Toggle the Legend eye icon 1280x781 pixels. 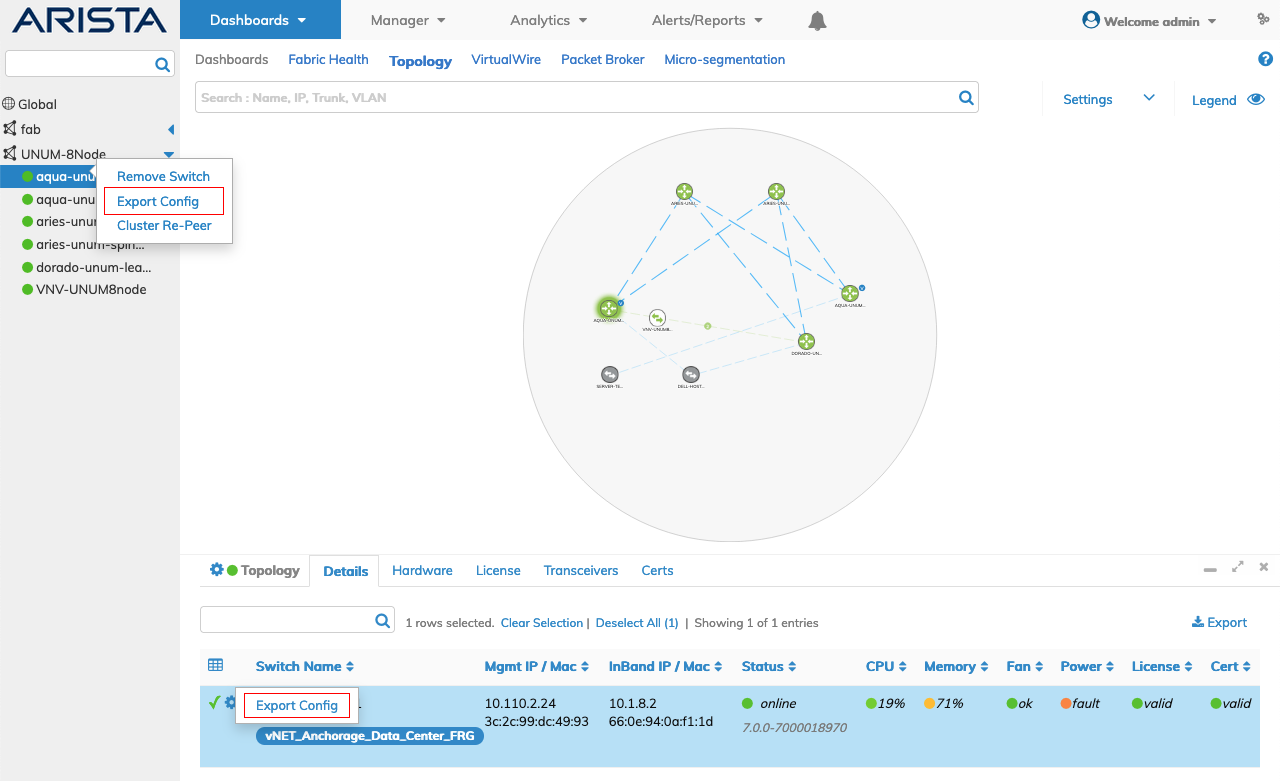[x=1257, y=100]
